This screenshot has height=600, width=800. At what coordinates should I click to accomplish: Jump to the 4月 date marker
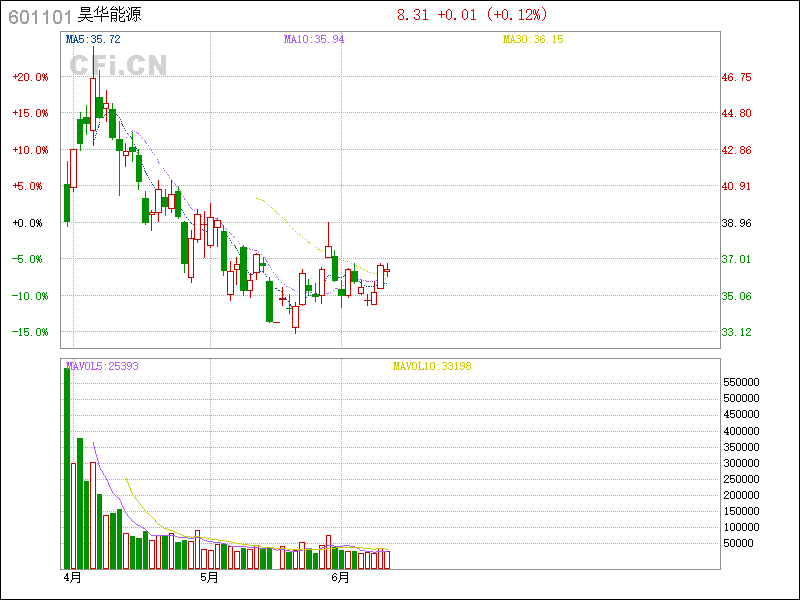(71, 578)
